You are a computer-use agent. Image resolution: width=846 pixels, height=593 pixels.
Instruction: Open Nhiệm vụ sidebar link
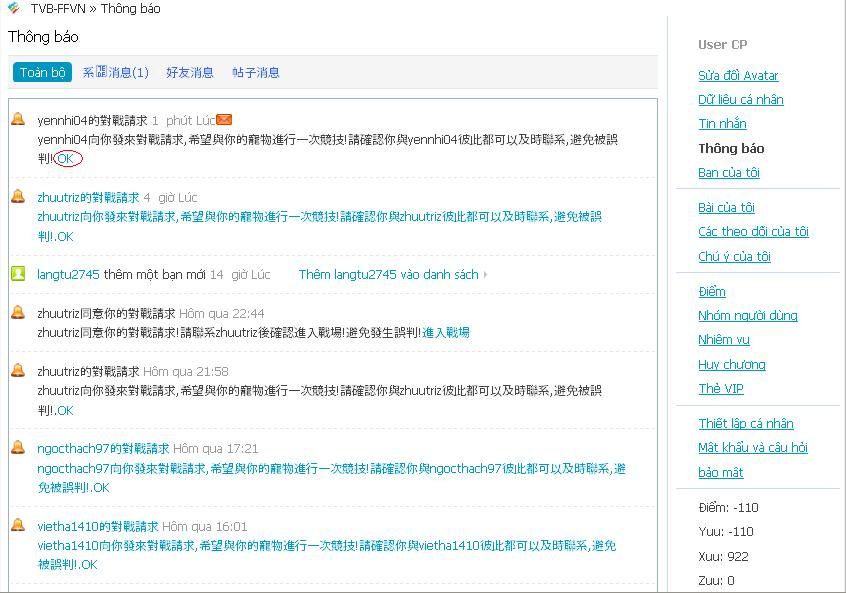tap(724, 339)
